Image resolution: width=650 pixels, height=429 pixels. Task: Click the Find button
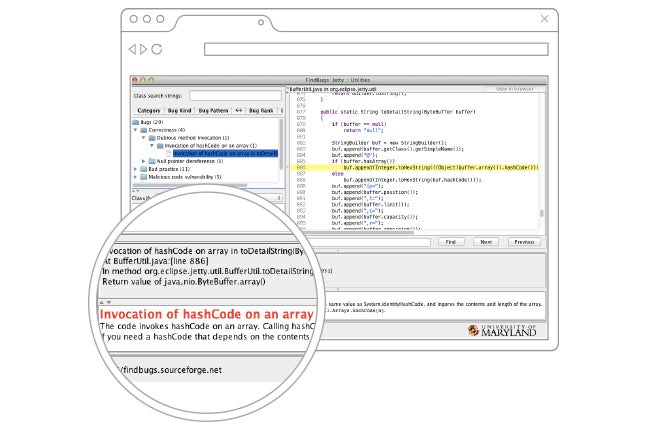coord(451,242)
